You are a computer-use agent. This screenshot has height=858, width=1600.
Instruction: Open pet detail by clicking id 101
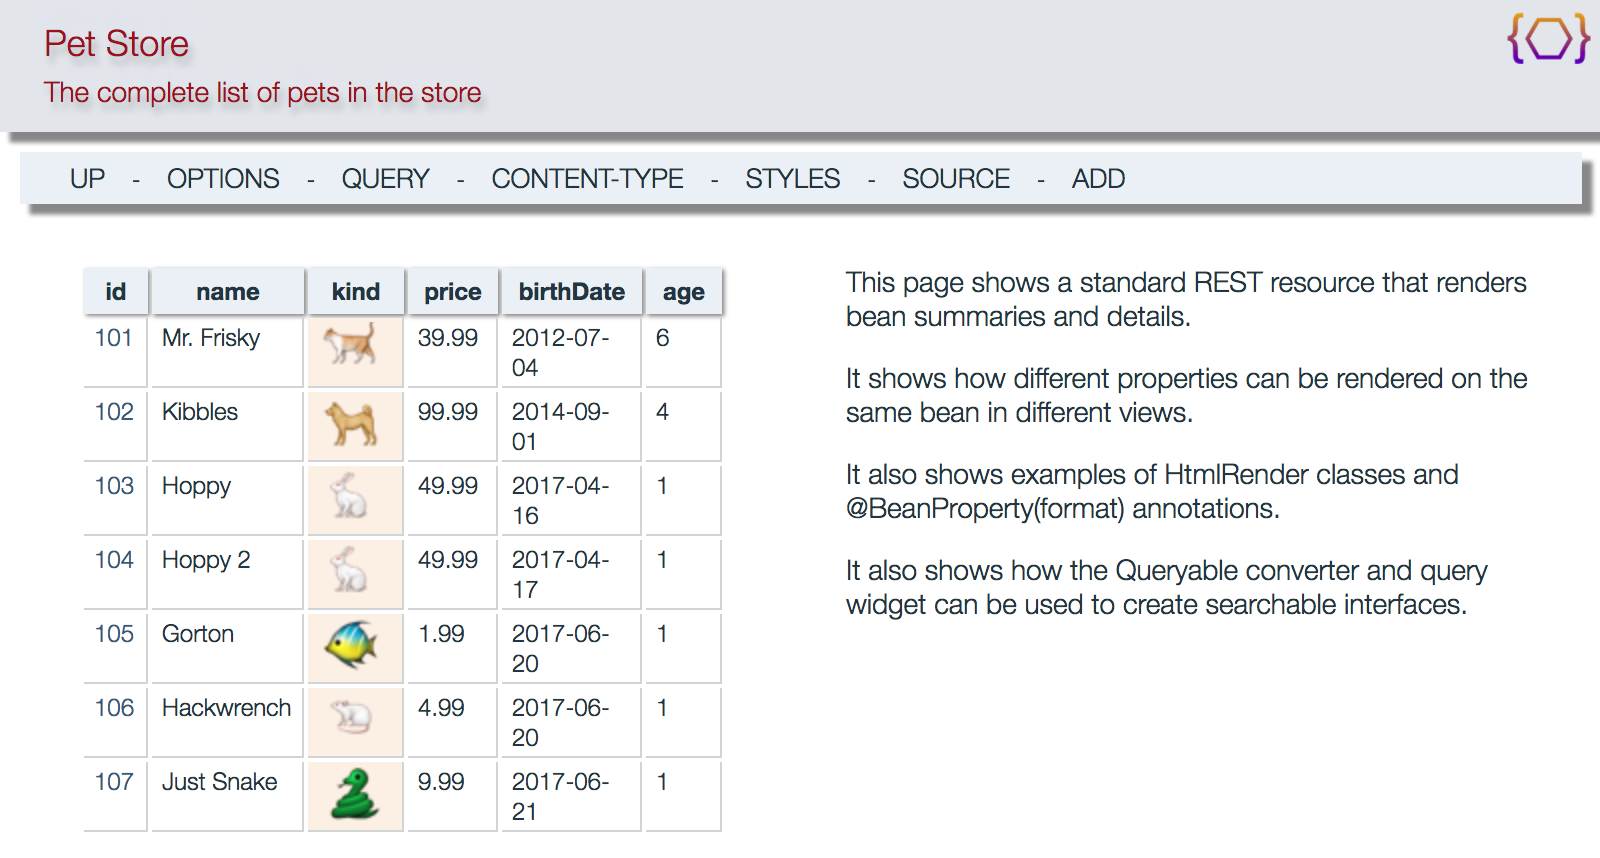click(114, 338)
